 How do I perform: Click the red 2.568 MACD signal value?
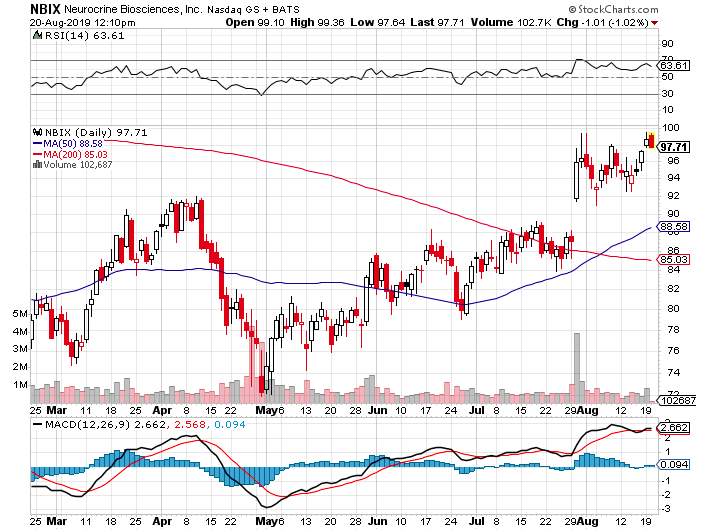[190, 424]
